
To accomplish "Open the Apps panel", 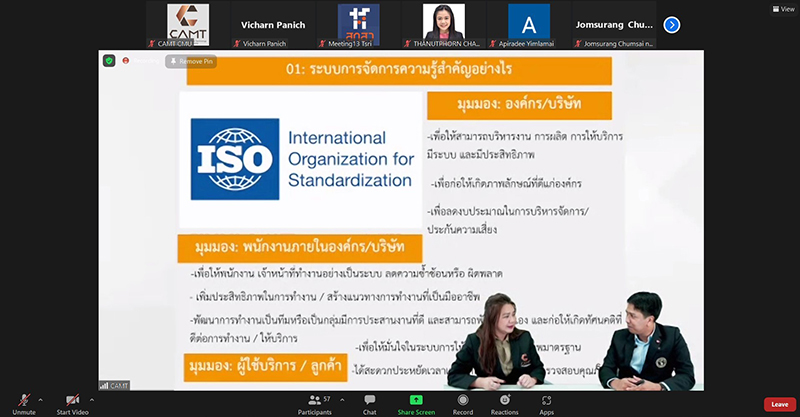I will click(x=546, y=404).
